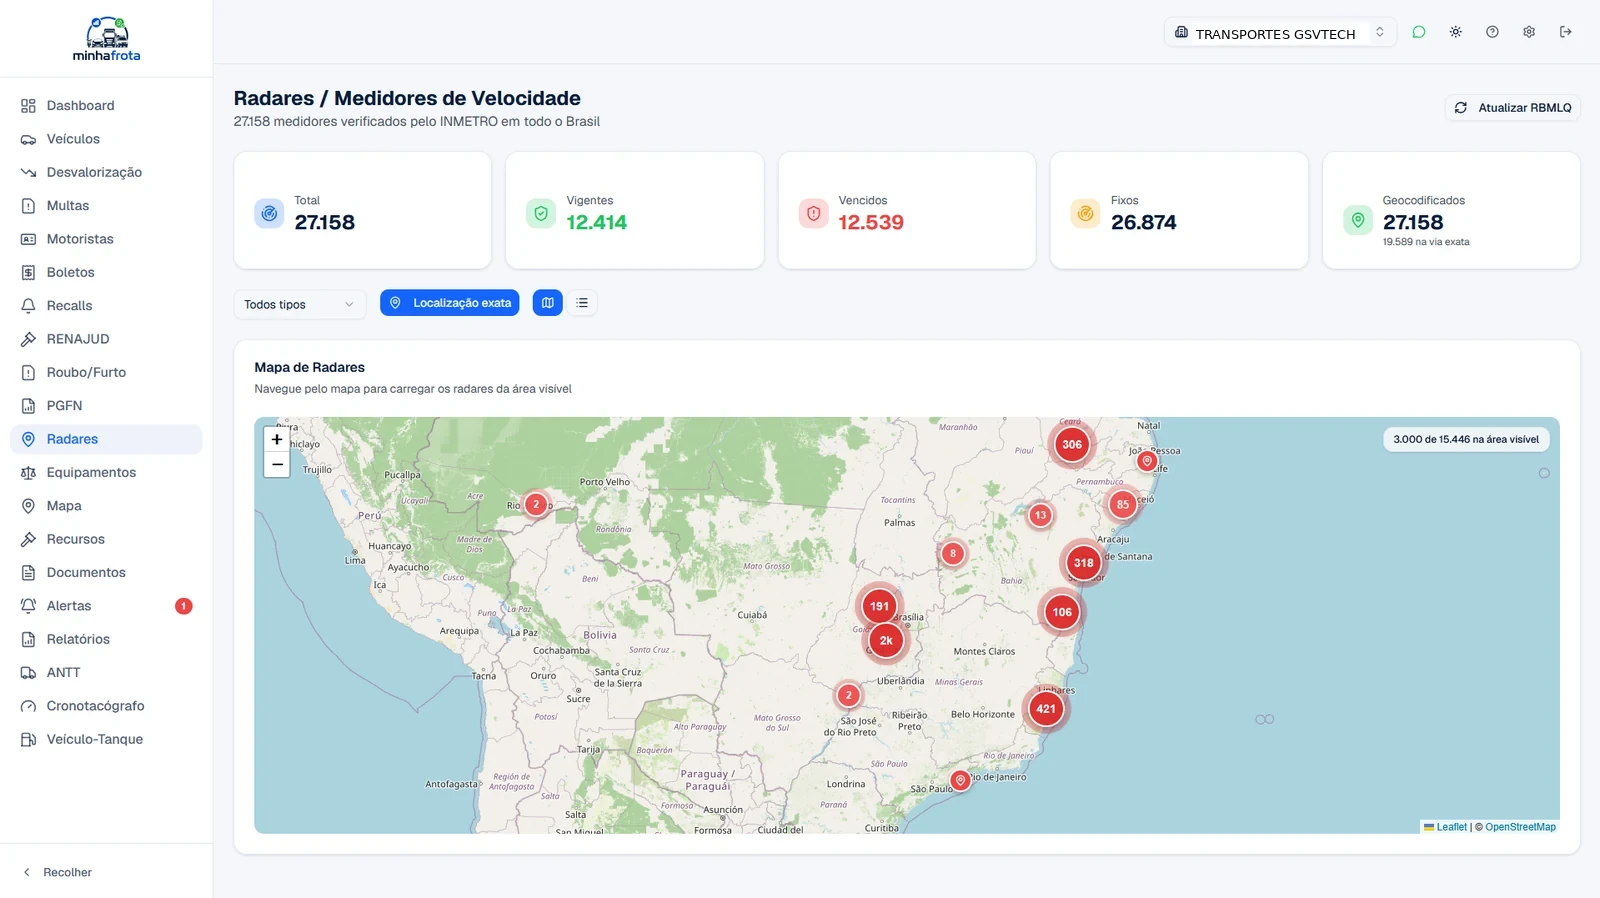Zoom in on the radar map
This screenshot has width=1600, height=898.
277,439
